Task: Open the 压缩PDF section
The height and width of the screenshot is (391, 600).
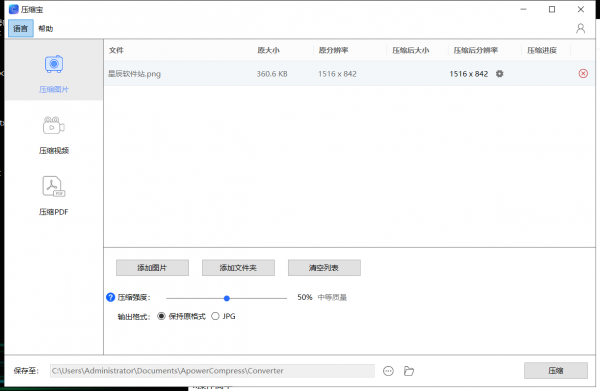Action: (54, 196)
